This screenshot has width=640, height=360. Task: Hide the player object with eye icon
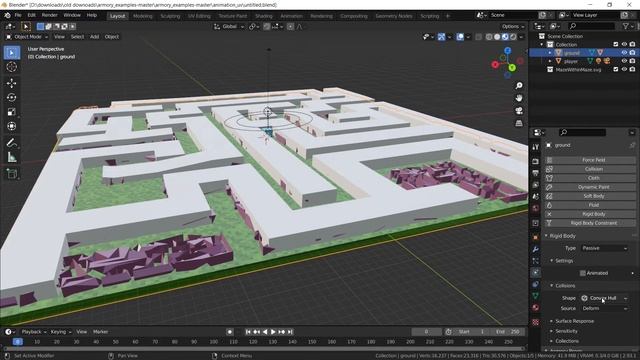[x=624, y=61]
